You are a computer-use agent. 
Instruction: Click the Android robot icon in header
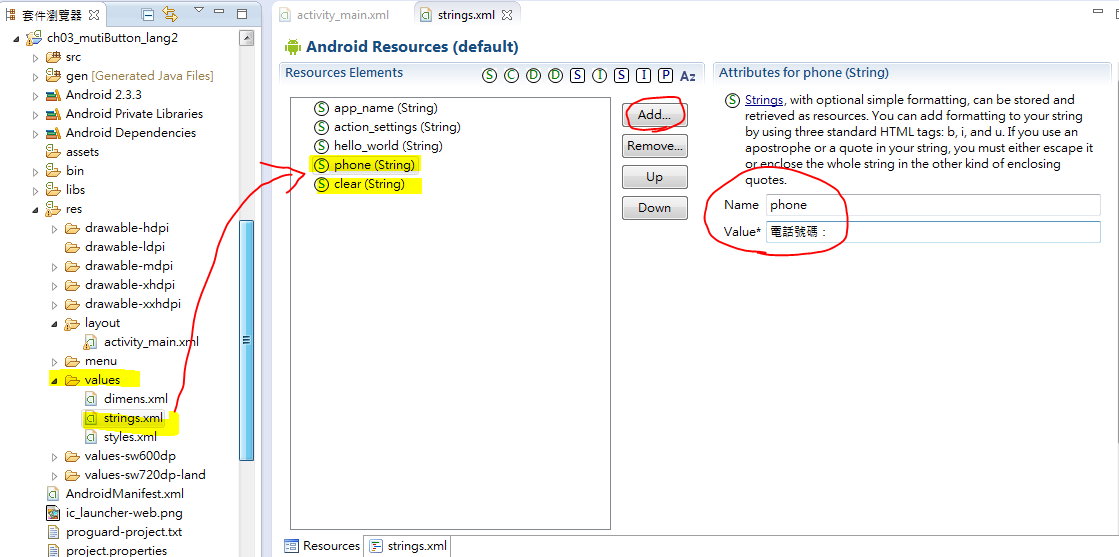click(x=292, y=47)
